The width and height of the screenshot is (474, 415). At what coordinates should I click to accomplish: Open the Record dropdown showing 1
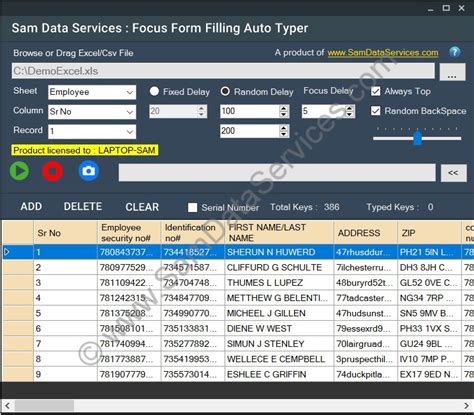tap(92, 131)
